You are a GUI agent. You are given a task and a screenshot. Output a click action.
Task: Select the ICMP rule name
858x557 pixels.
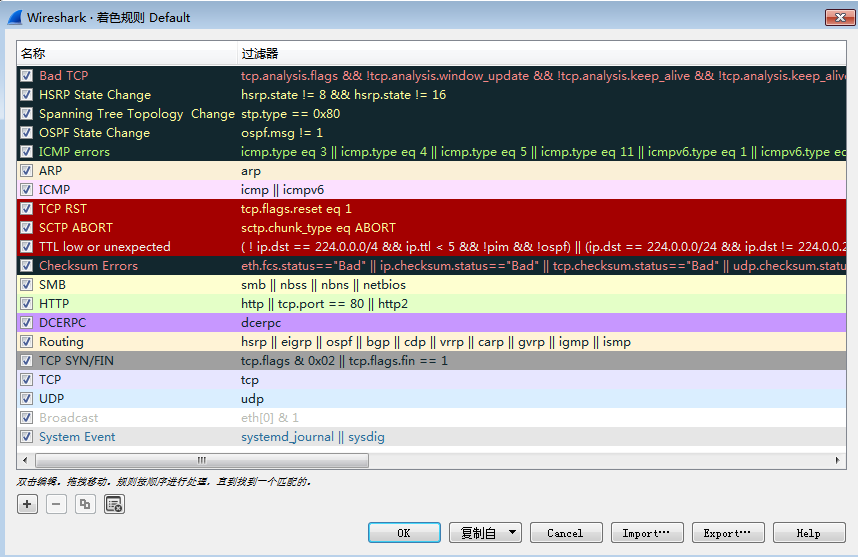[x=54, y=190]
